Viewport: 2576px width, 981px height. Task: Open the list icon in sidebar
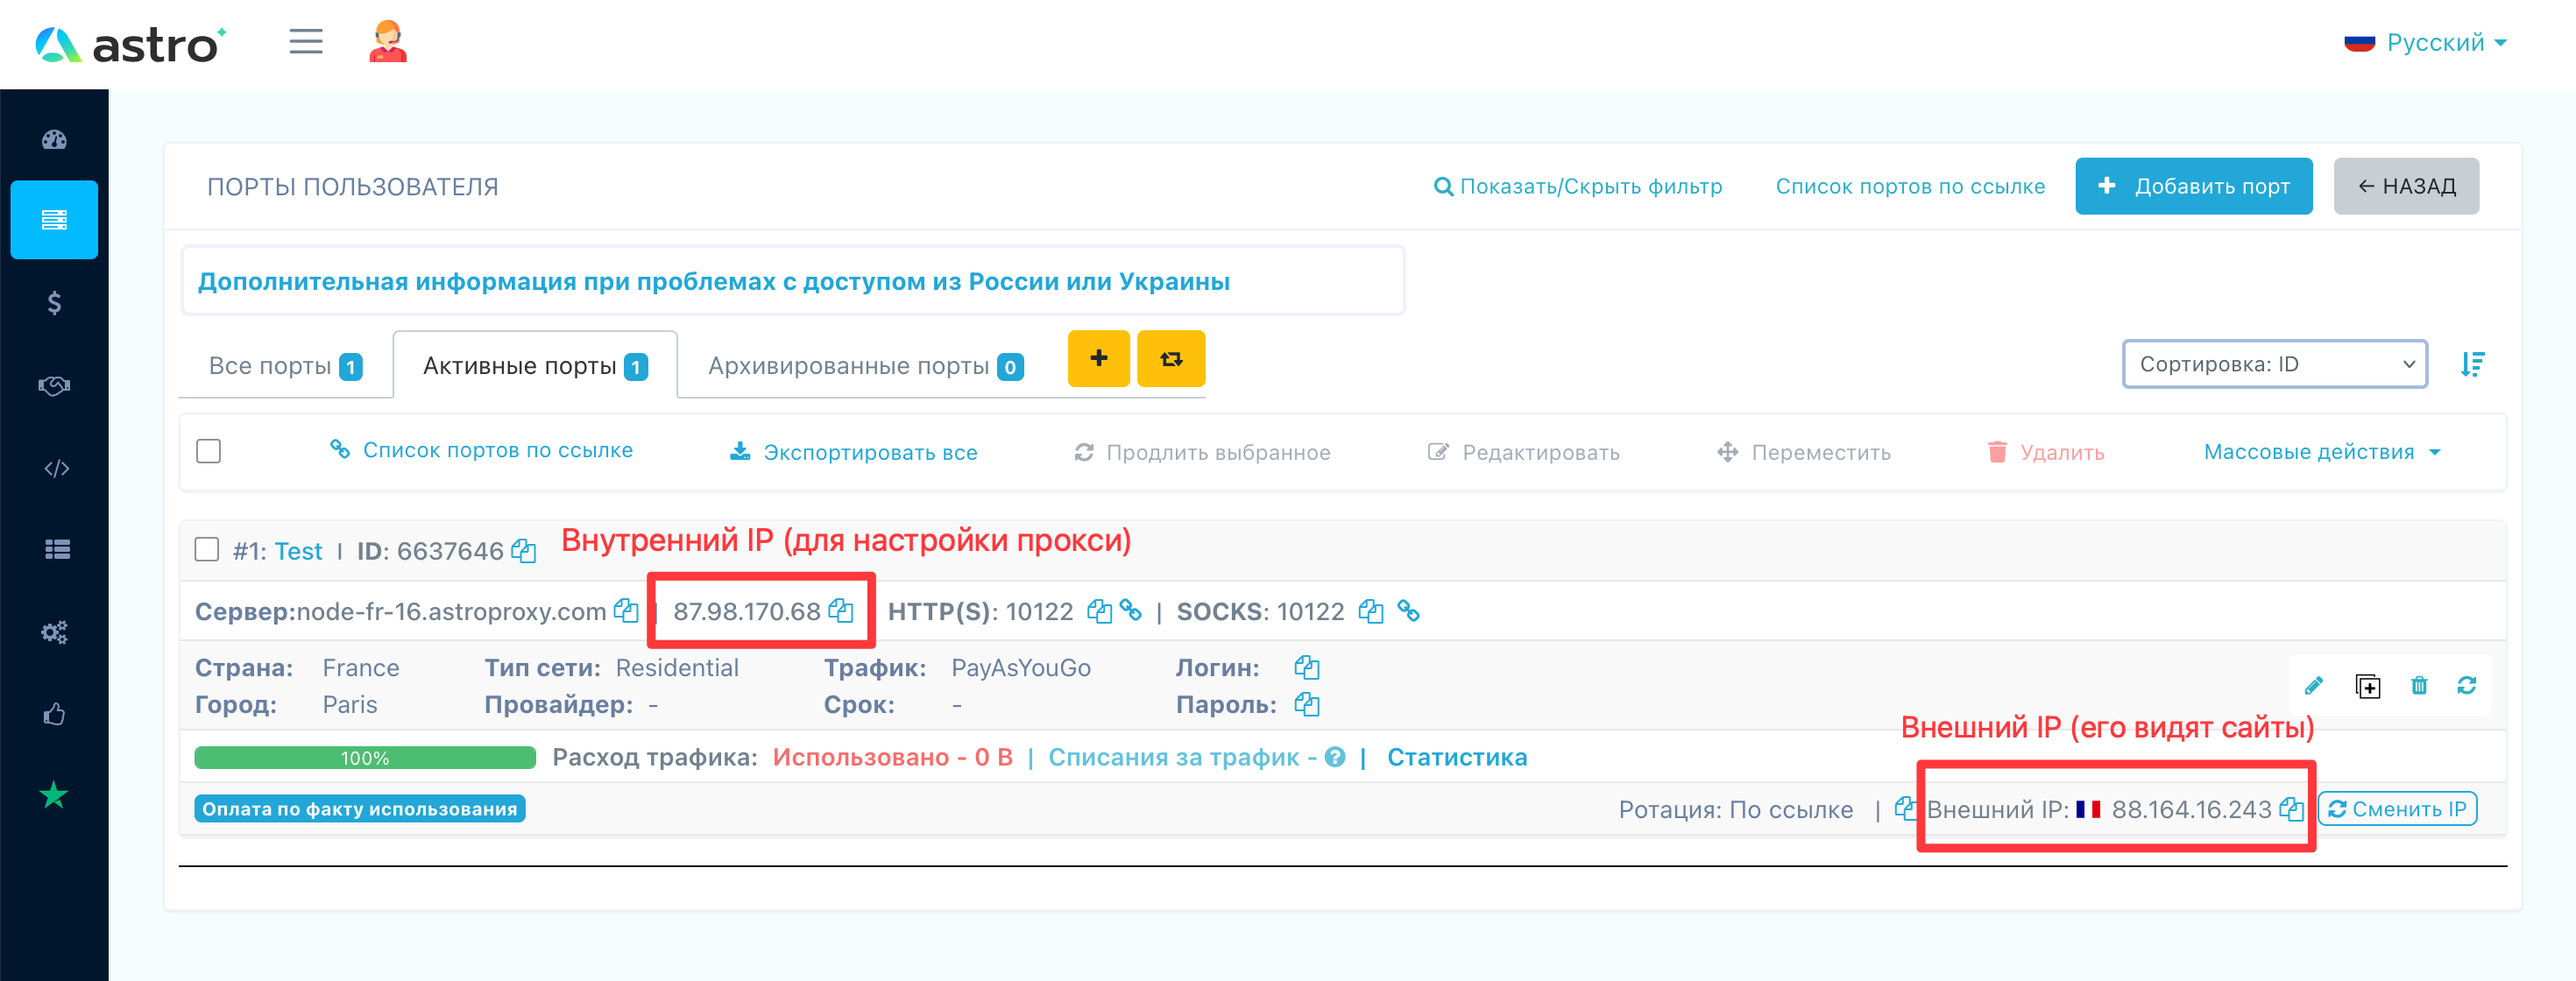pos(57,549)
